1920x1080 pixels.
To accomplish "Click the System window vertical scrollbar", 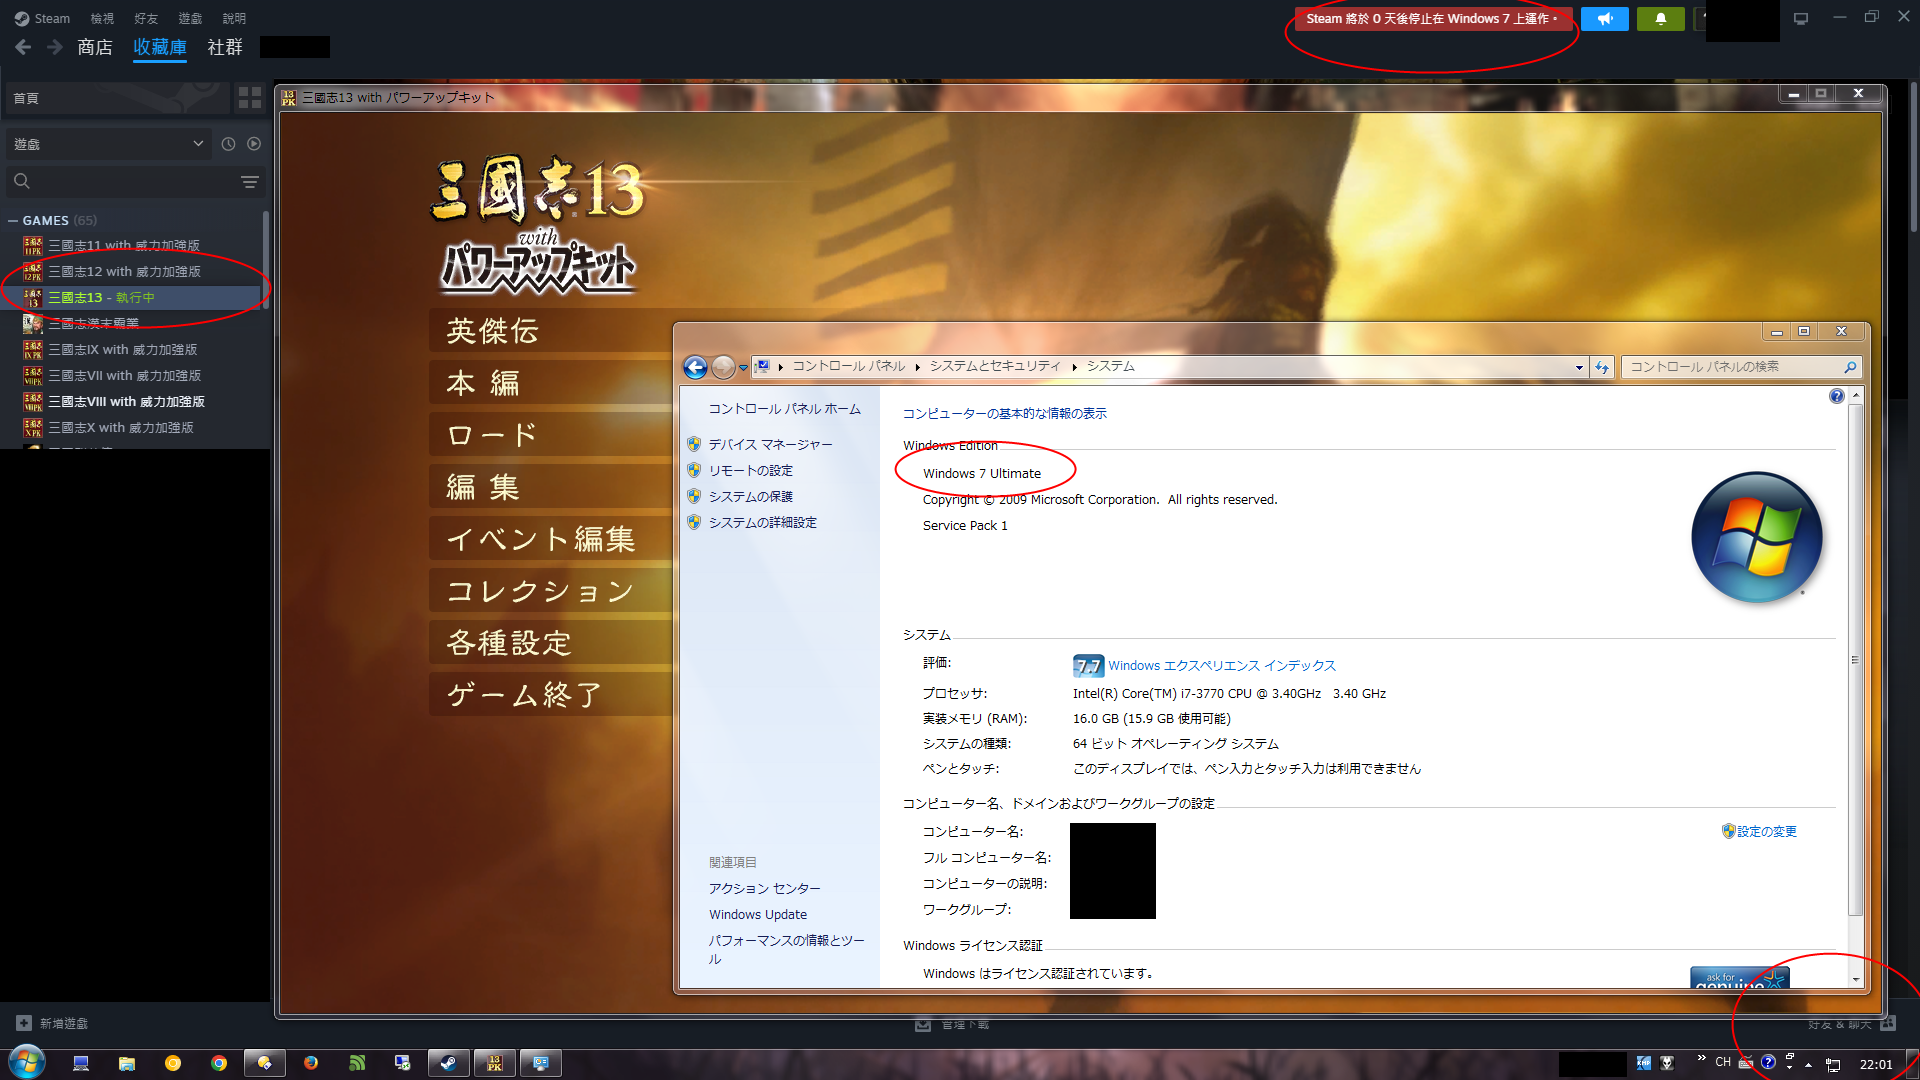I will pos(1855,660).
